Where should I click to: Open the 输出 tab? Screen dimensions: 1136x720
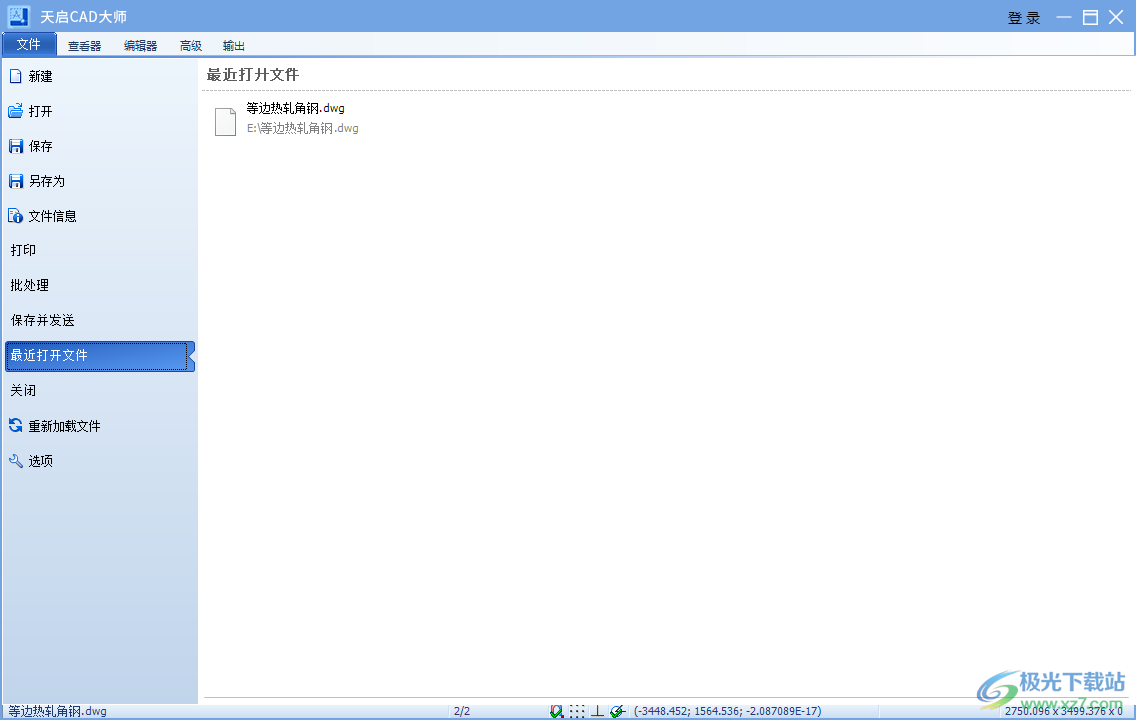[233, 46]
